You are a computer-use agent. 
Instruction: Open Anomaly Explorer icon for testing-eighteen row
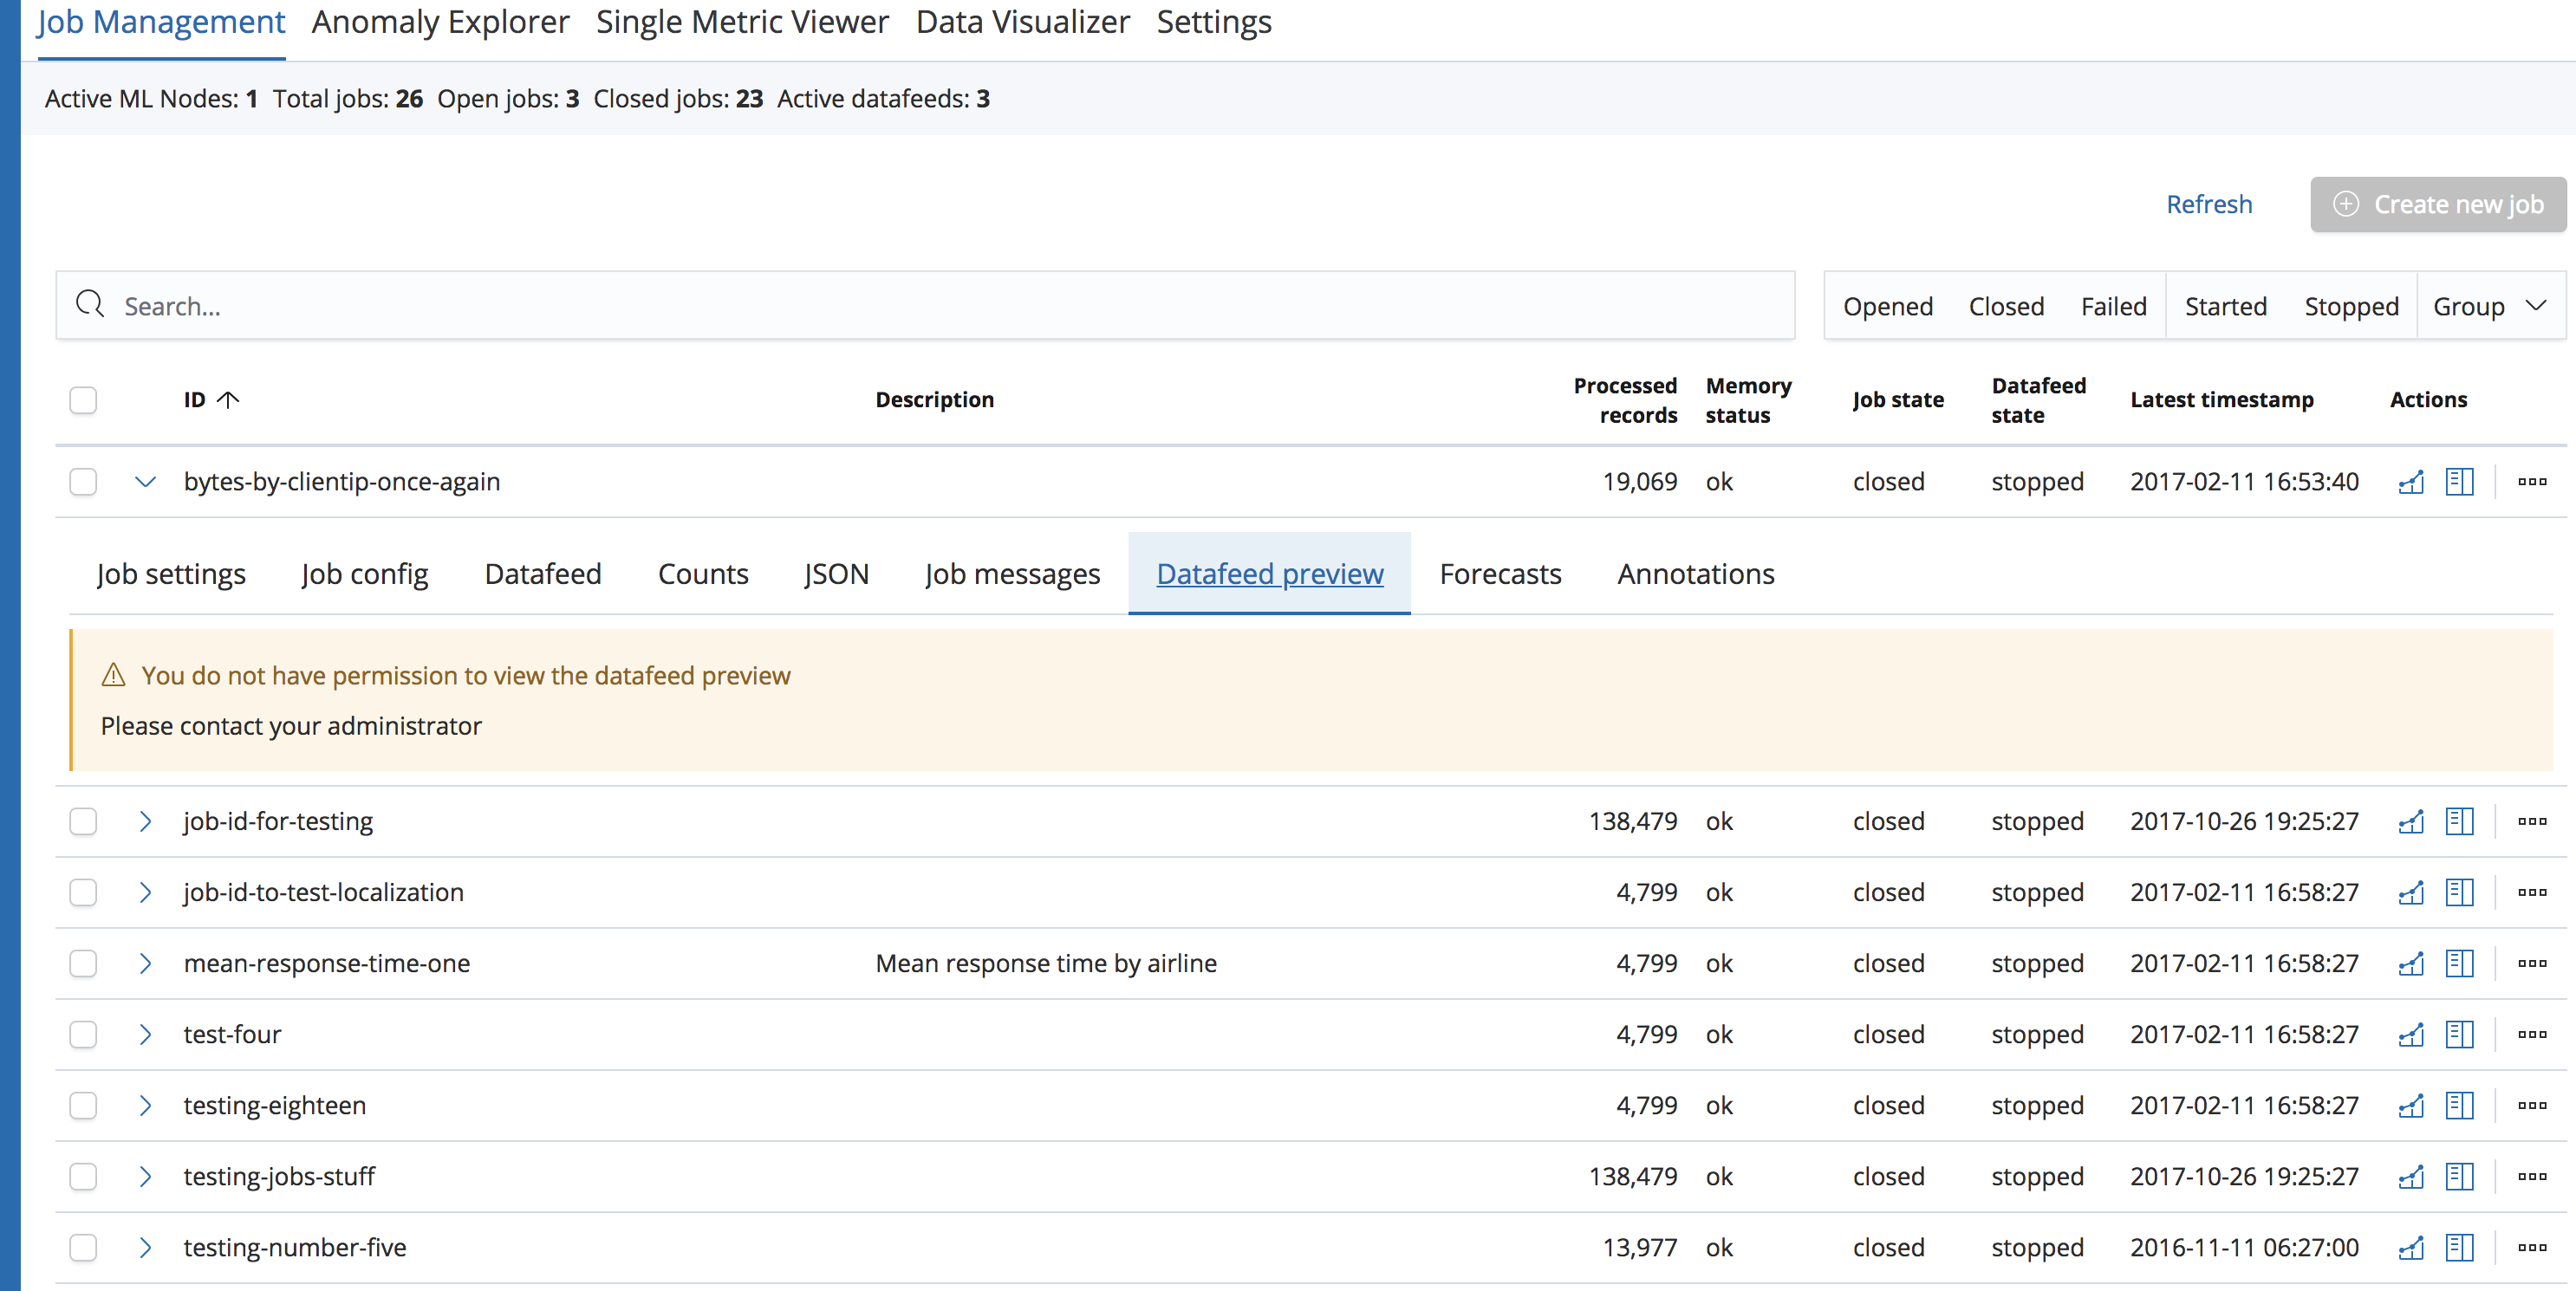[x=2459, y=1106]
